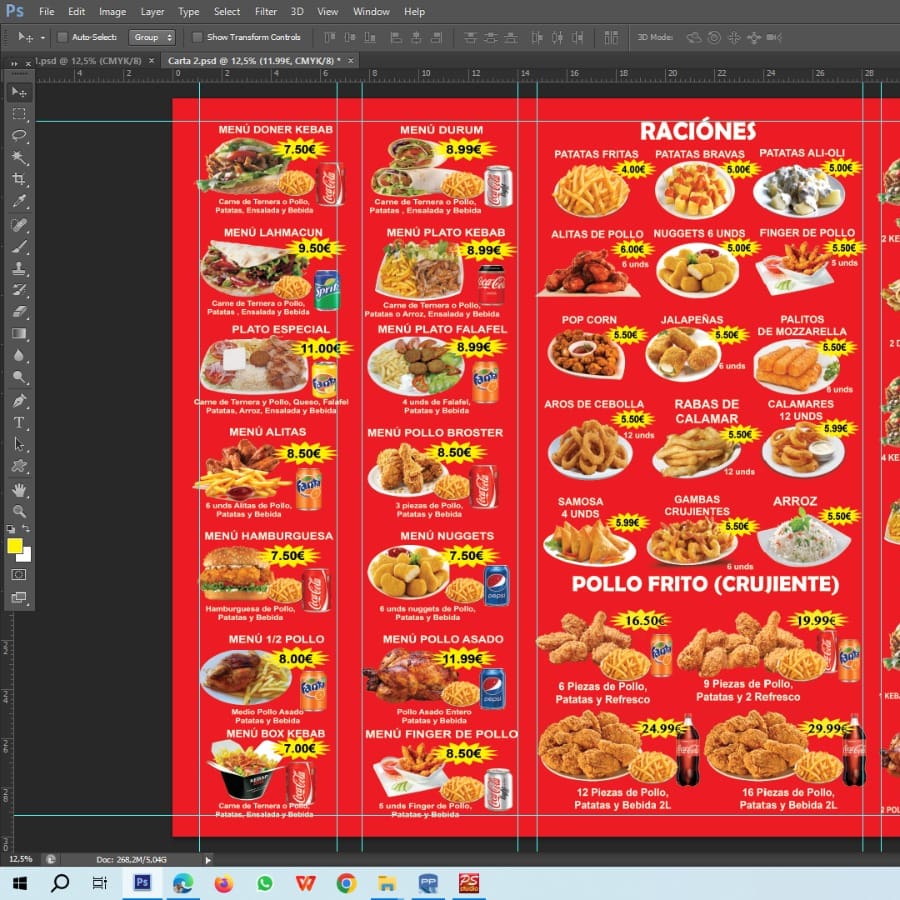Screen dimensions: 900x900
Task: Activate the Hand tool
Action: [x=19, y=490]
